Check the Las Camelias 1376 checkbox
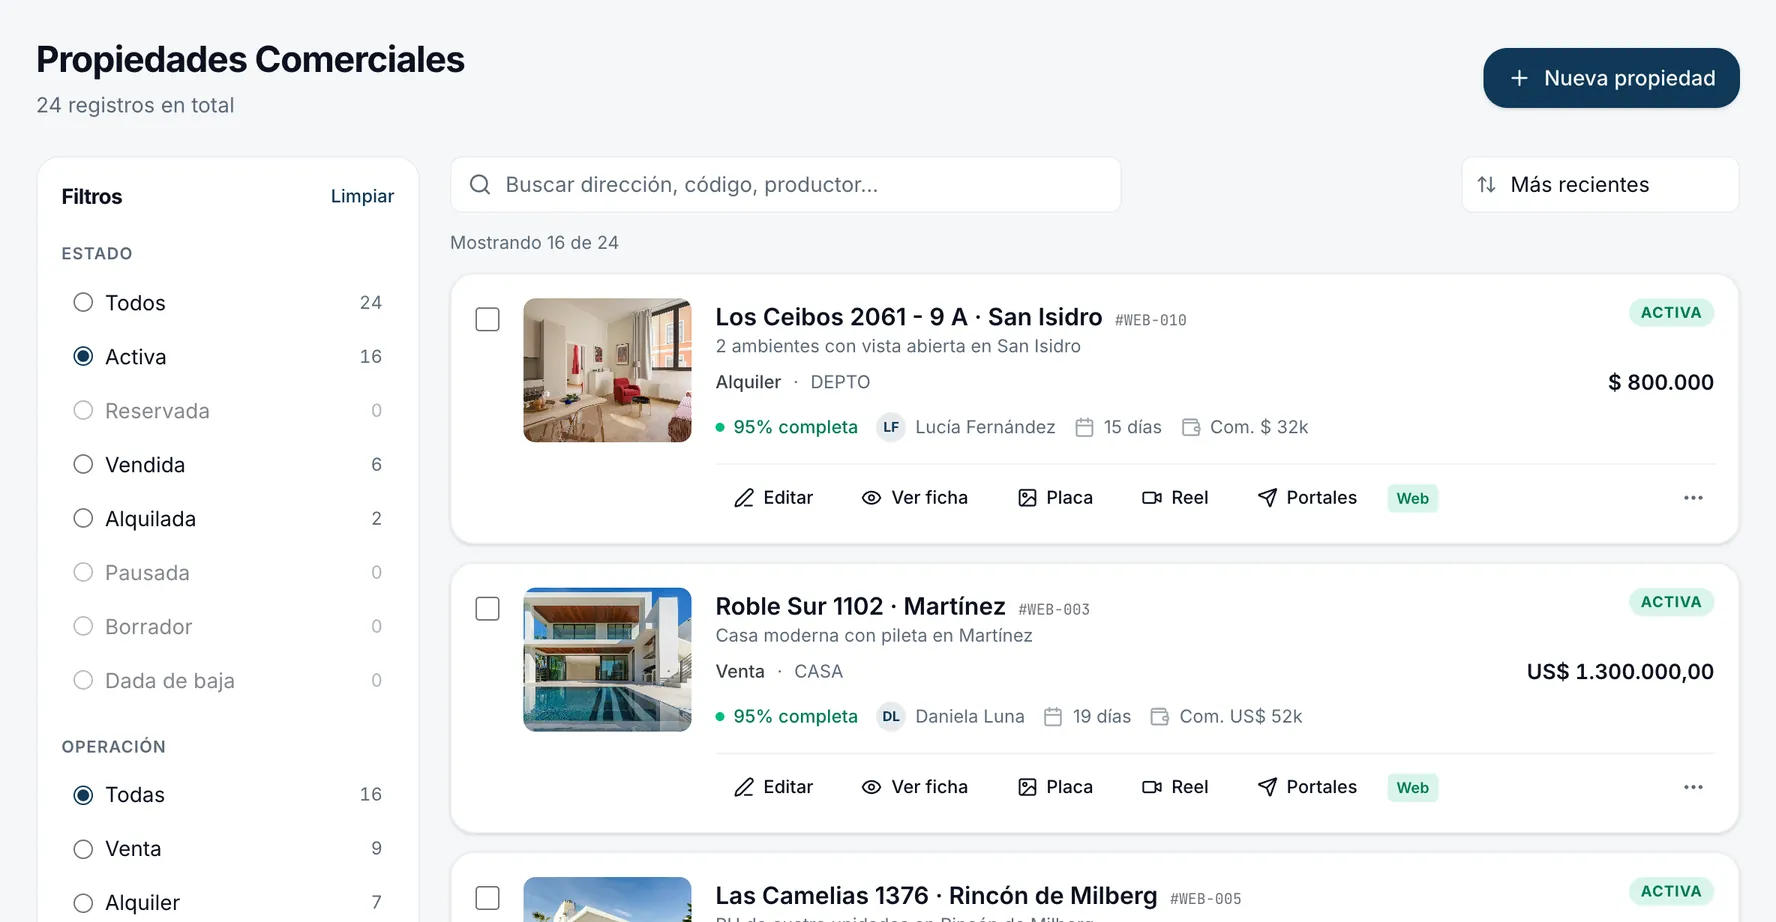Screen dimensions: 1776x922 point(488,898)
